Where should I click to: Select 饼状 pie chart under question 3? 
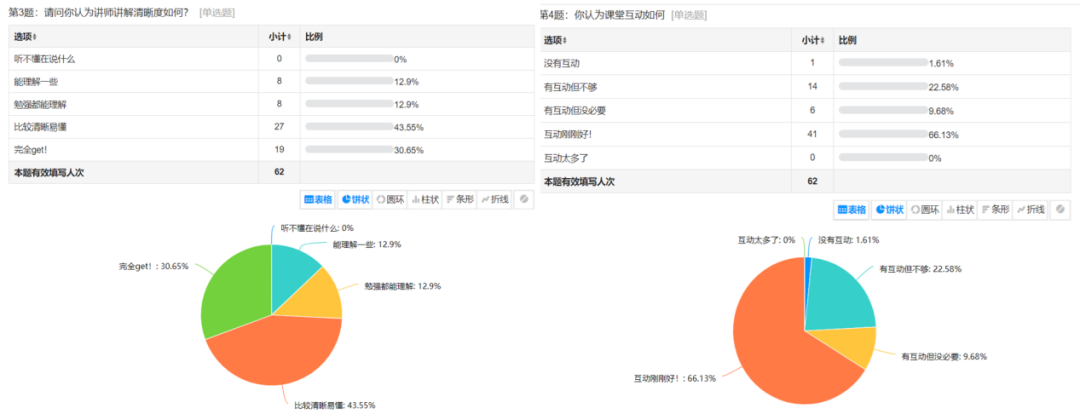click(356, 200)
